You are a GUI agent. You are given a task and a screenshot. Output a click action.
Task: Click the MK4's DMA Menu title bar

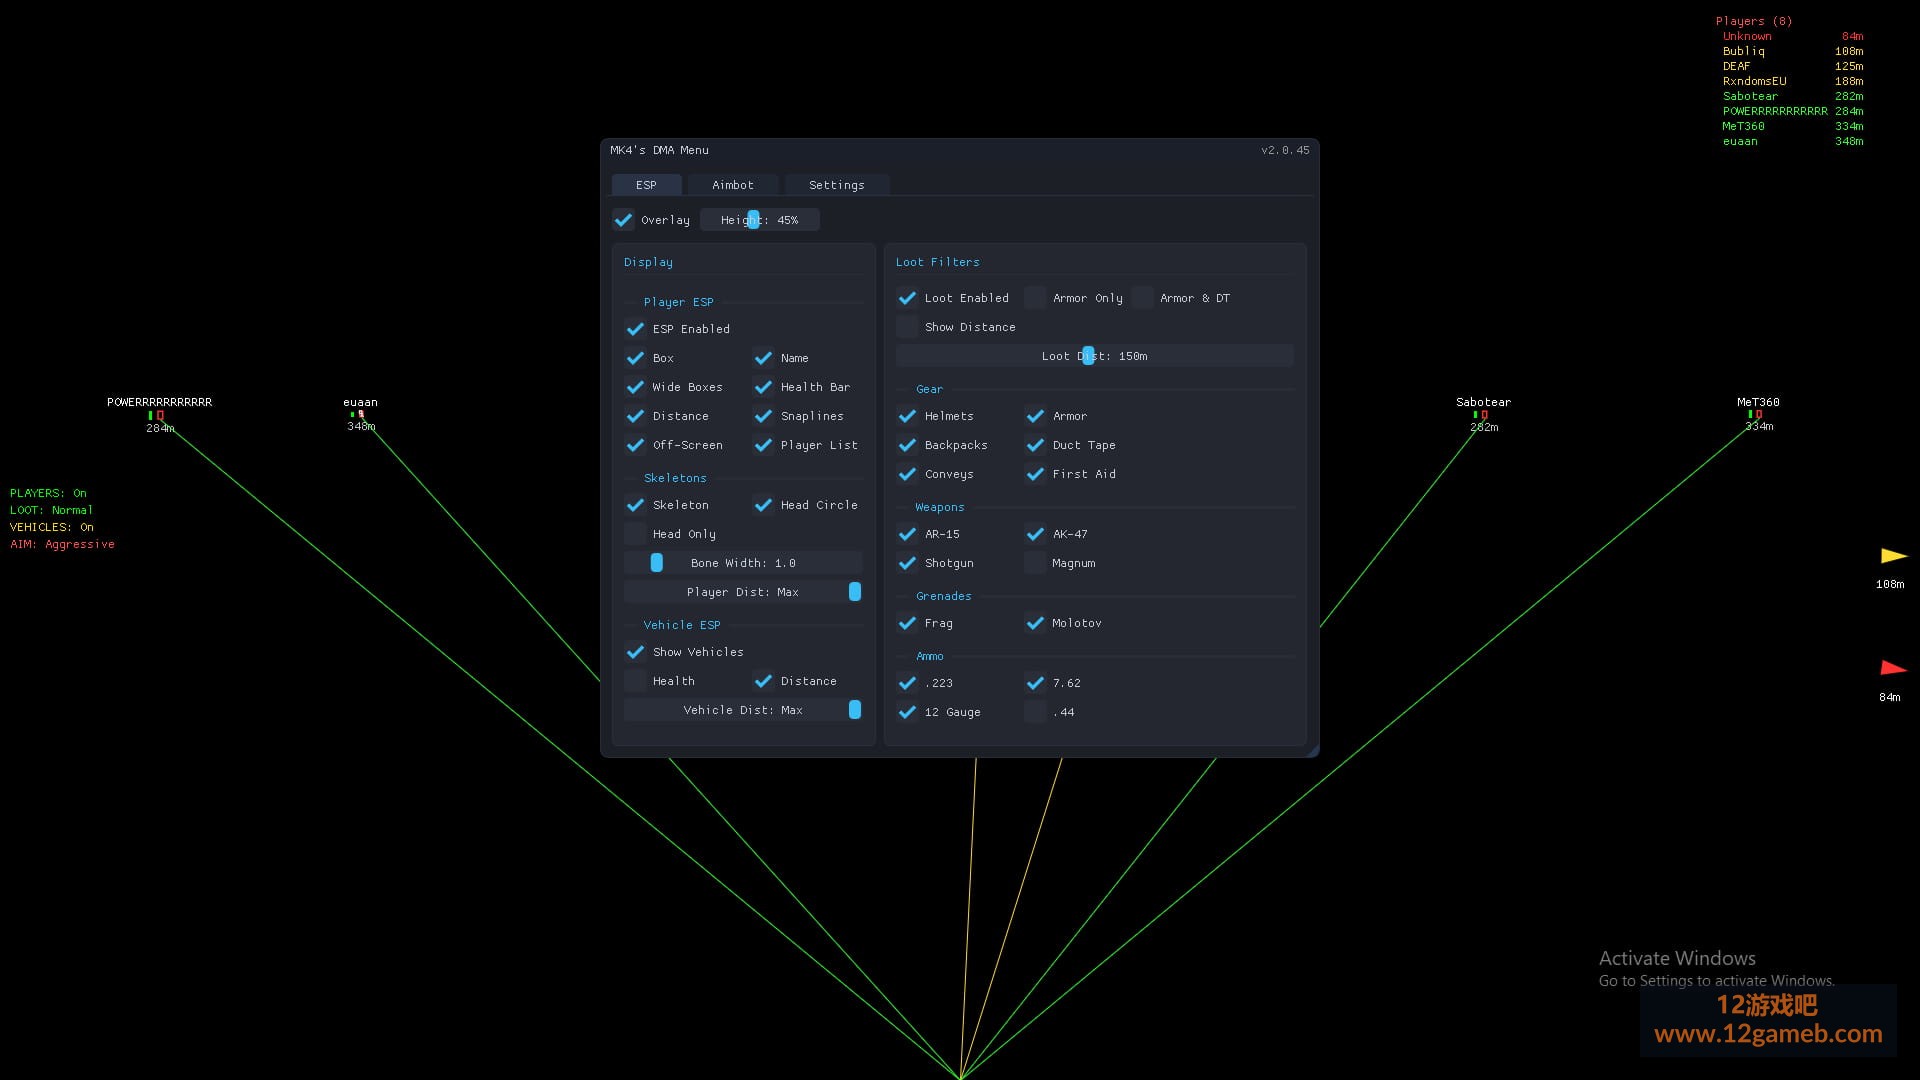[959, 150]
